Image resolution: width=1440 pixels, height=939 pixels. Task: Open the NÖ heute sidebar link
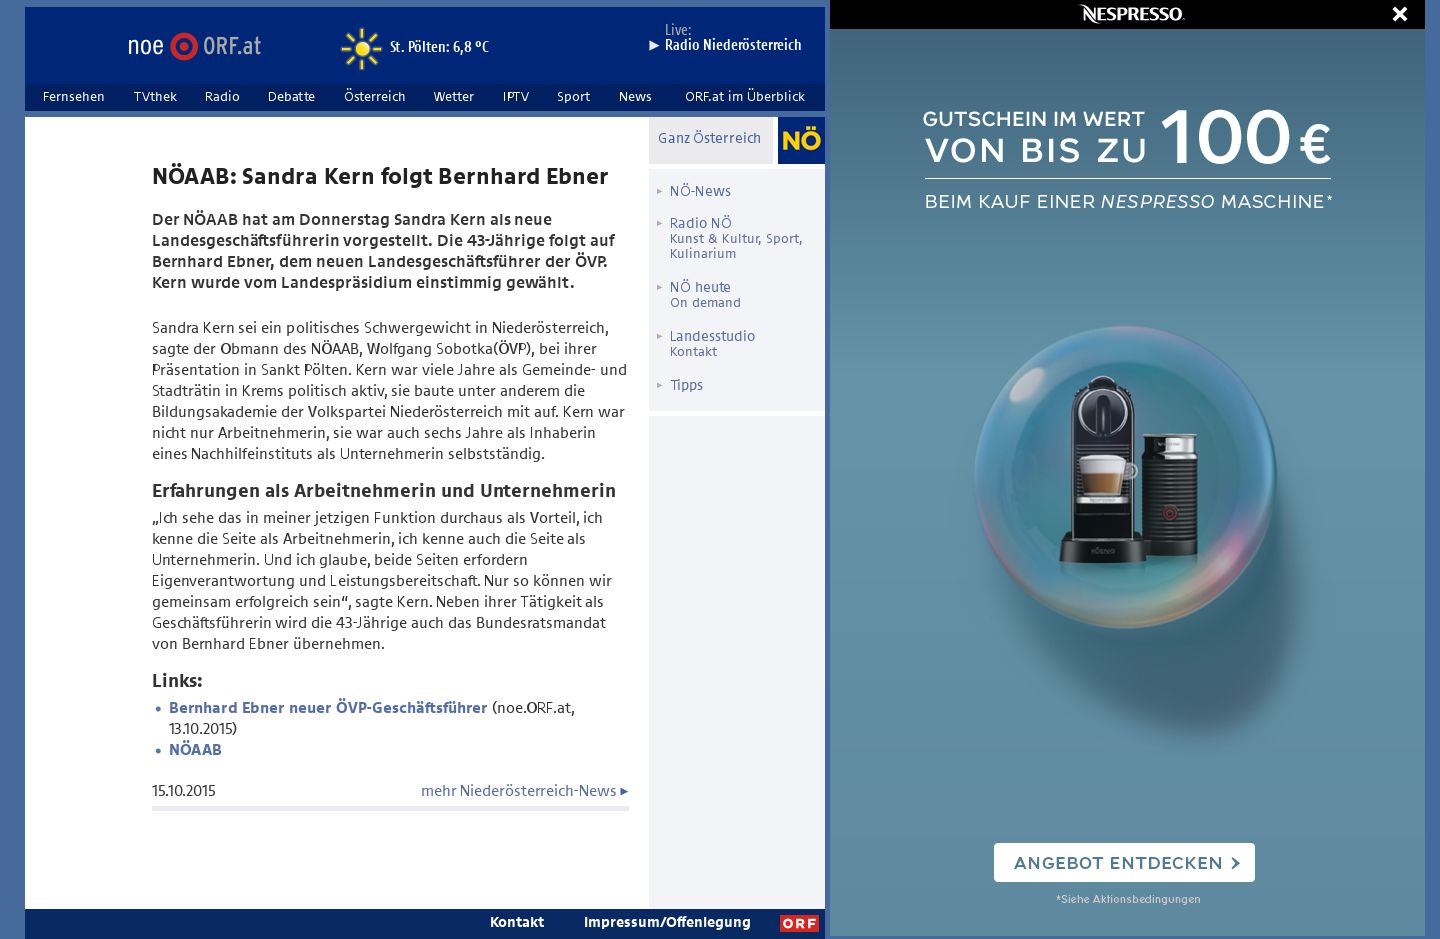click(x=700, y=287)
